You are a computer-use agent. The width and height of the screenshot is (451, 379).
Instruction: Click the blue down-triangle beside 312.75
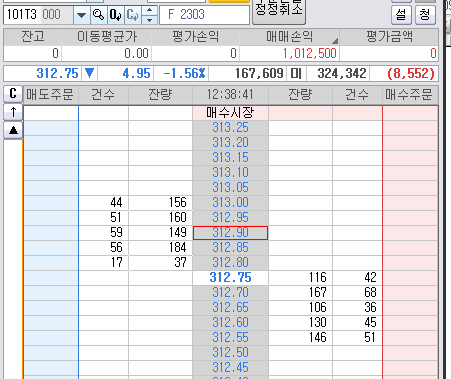89,73
